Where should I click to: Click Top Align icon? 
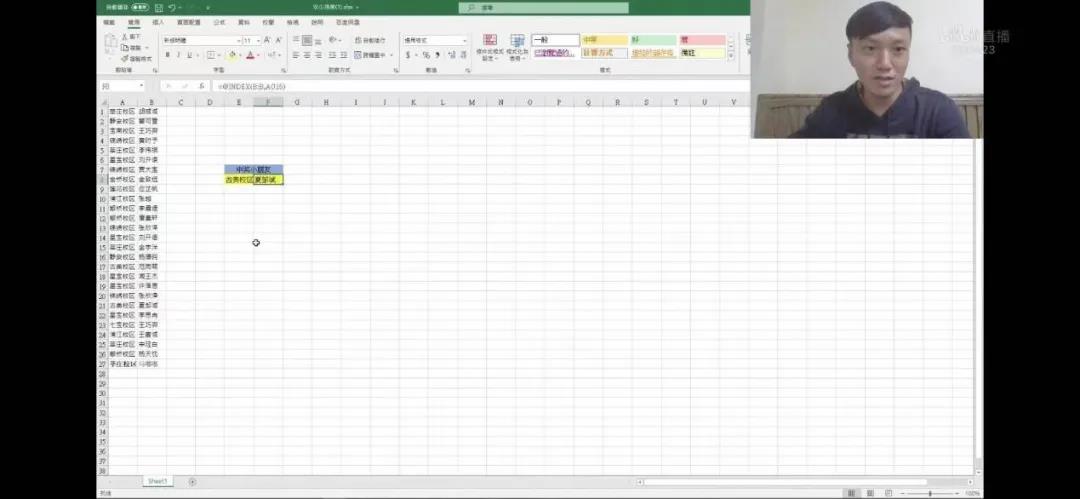point(295,41)
